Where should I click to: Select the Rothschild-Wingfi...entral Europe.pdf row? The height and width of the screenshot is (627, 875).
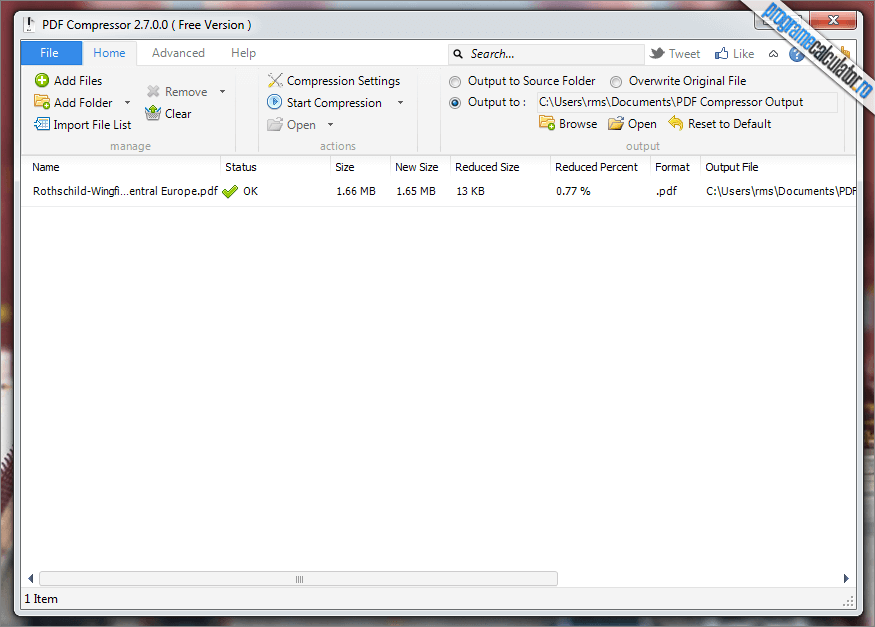click(x=438, y=191)
